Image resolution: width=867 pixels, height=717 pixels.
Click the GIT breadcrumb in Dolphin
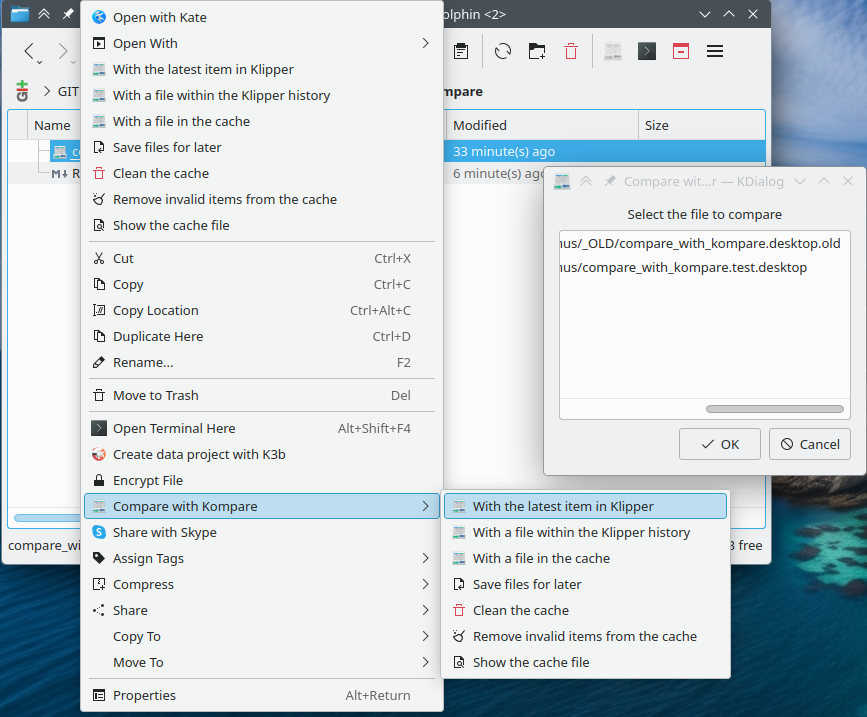tap(69, 91)
